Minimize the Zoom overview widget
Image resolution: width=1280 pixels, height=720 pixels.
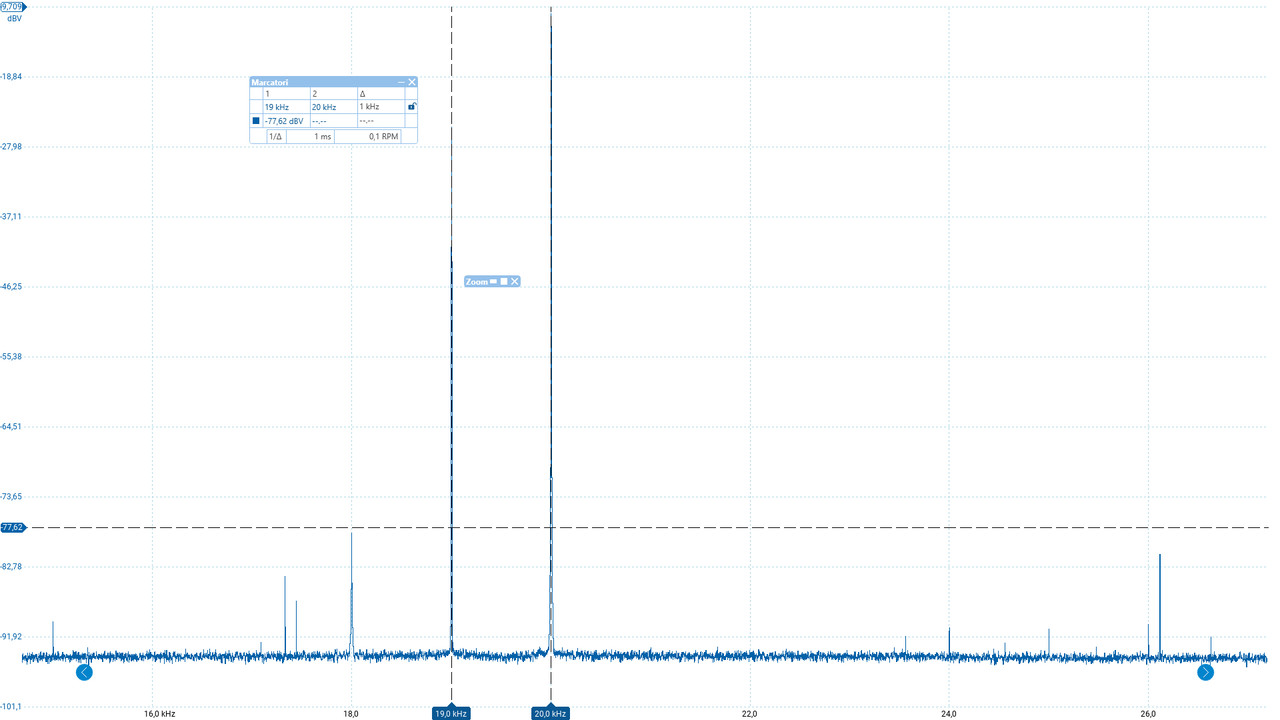click(494, 282)
